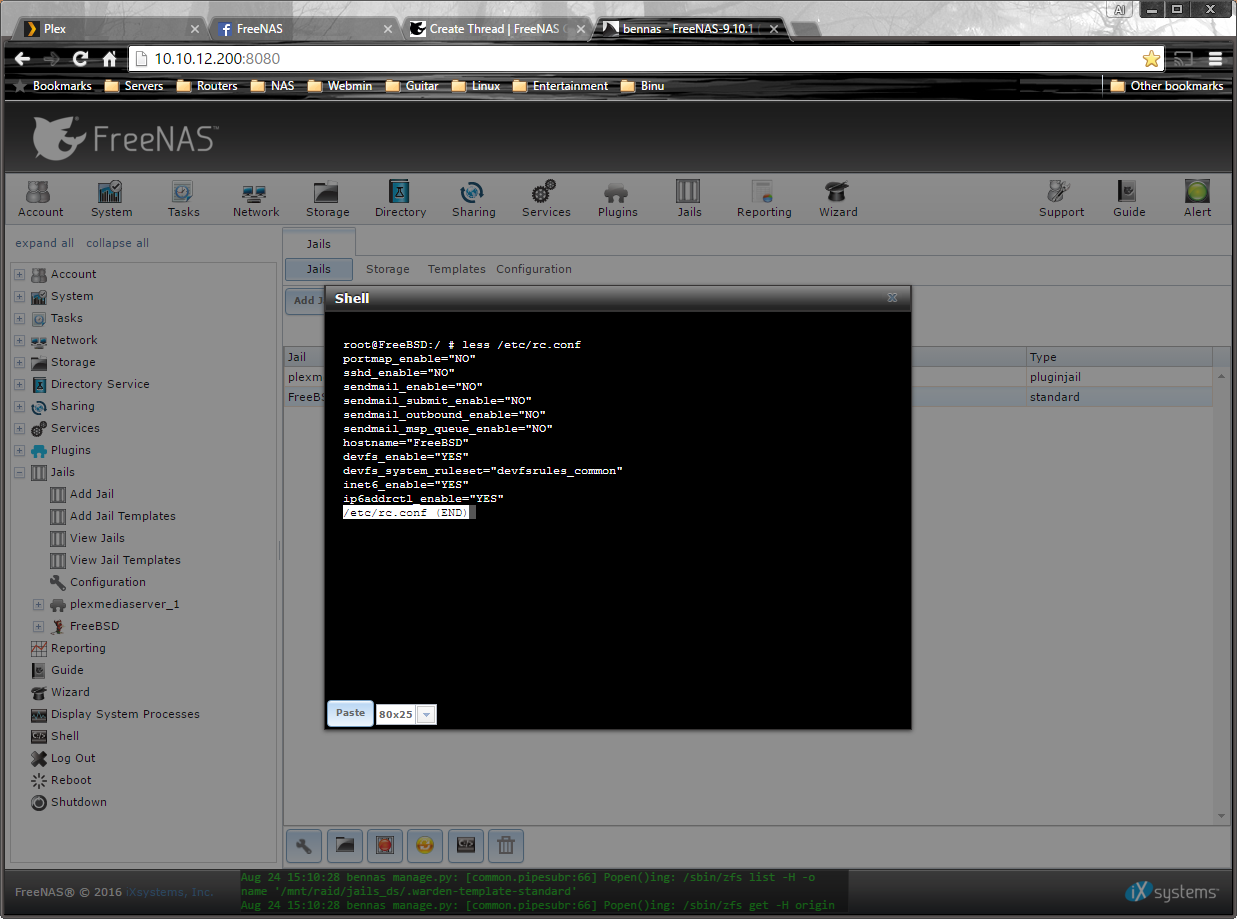Expand the Network tree node
The height and width of the screenshot is (919, 1237).
pos(20,340)
